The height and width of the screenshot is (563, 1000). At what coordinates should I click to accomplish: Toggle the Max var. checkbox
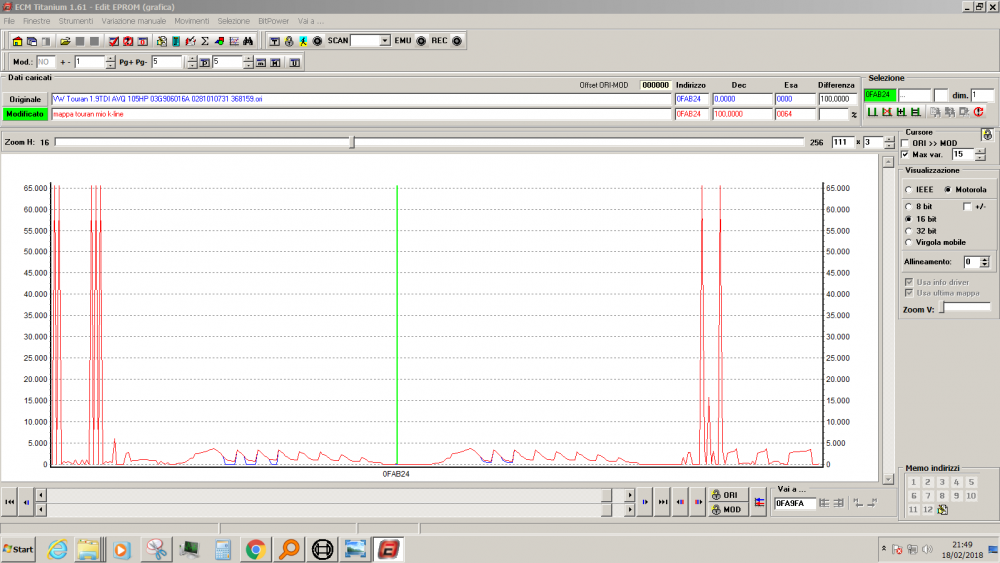pos(906,155)
